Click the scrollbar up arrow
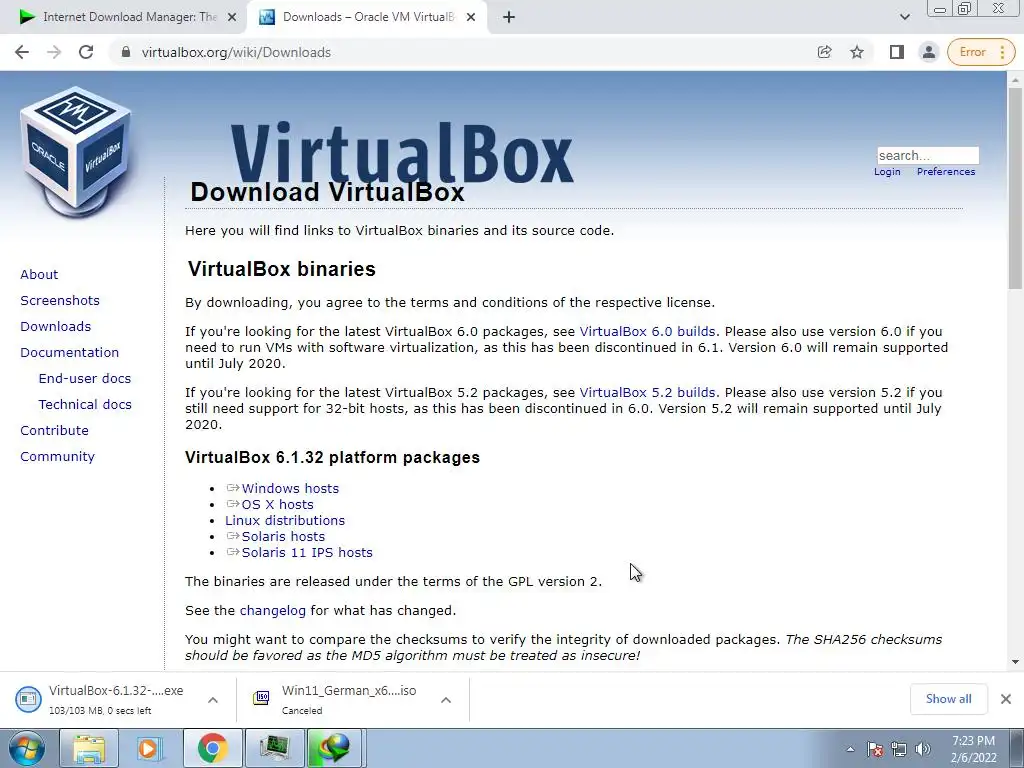 coord(1015,78)
